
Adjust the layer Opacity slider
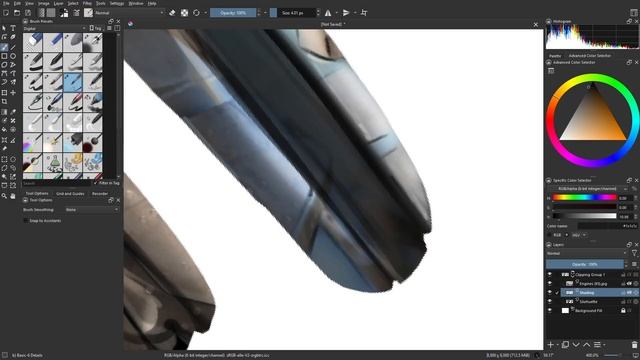click(585, 264)
